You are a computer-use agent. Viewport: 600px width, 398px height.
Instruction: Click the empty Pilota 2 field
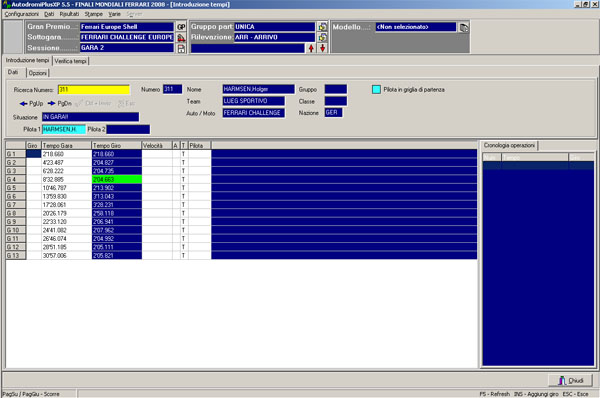point(128,129)
